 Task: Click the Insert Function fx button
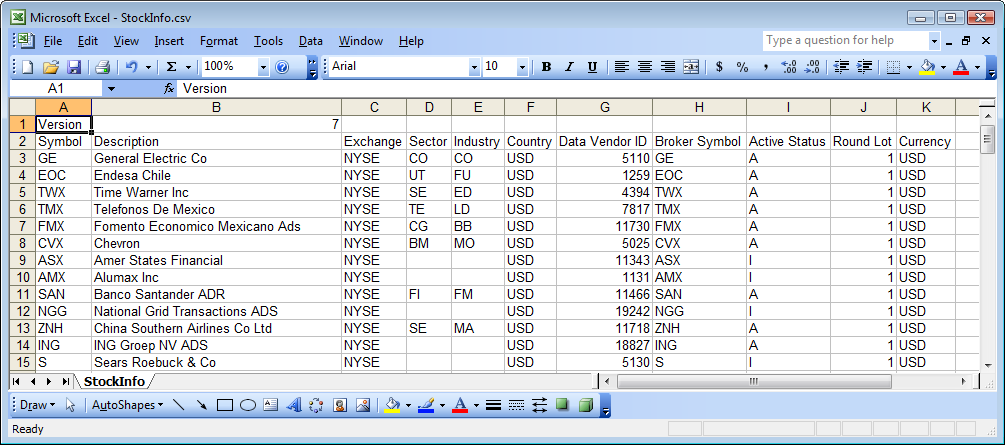coord(169,88)
